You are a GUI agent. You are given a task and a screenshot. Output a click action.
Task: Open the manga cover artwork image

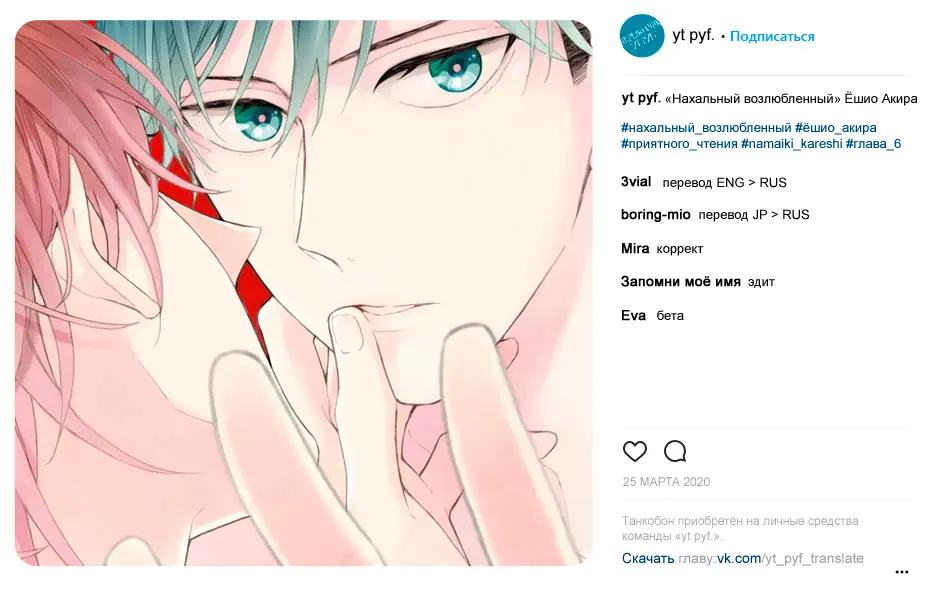tap(303, 293)
